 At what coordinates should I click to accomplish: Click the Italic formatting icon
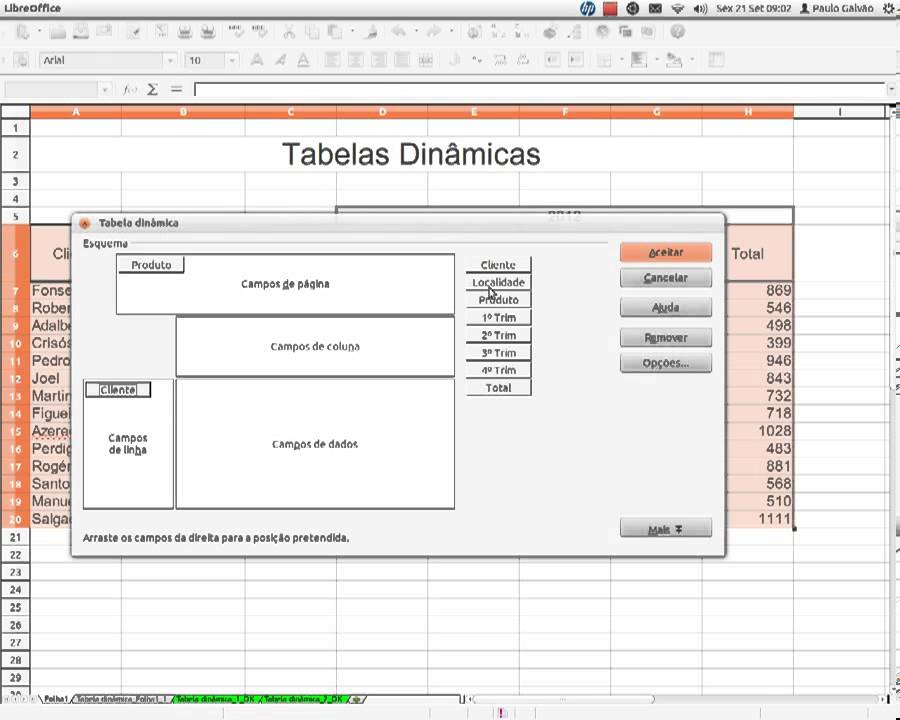coord(280,60)
